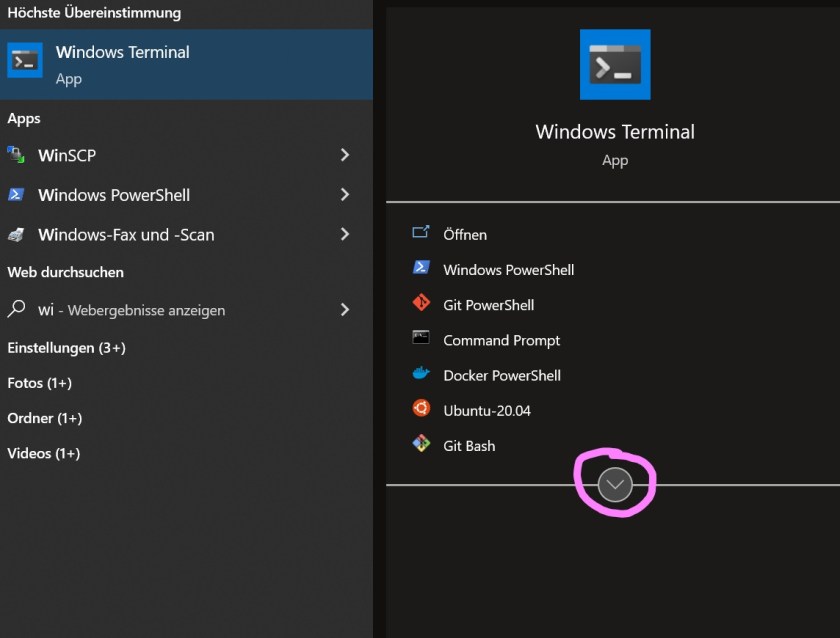Choose Command Prompt from the profile list
Viewport: 840px width, 638px height.
click(501, 340)
